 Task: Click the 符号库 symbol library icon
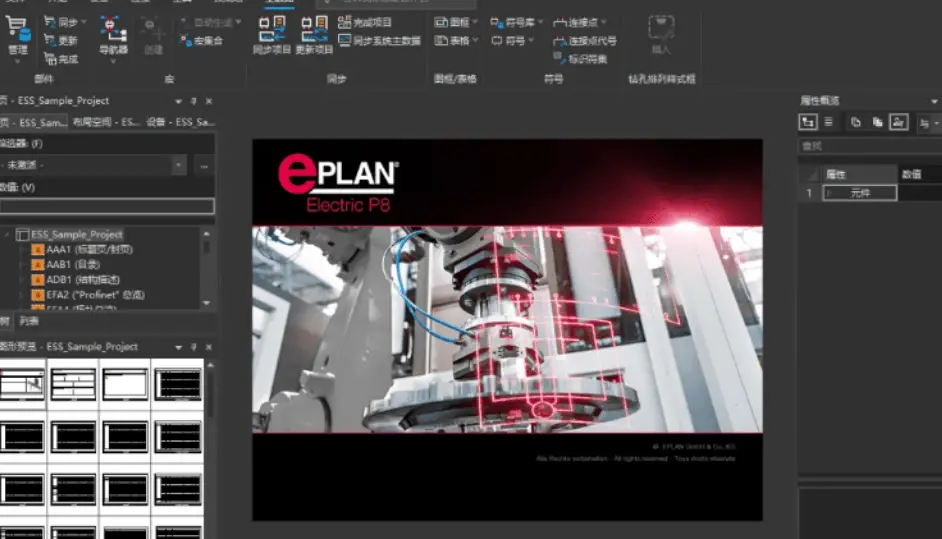tap(496, 22)
